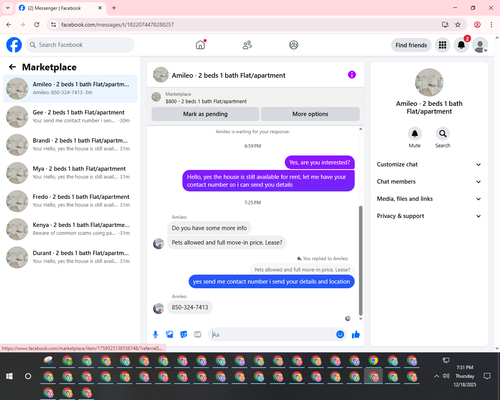Open the nine-dot Menu grid icon
This screenshot has height=400, width=500.
(442, 45)
